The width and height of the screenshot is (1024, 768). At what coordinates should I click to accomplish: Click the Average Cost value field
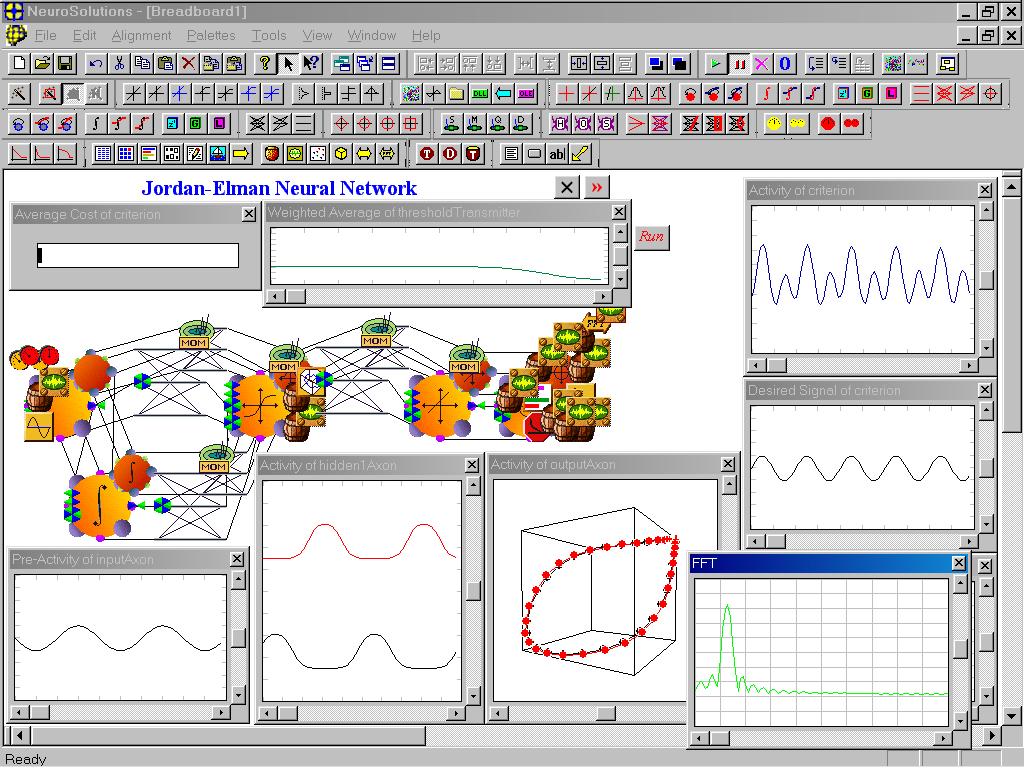[x=138, y=255]
